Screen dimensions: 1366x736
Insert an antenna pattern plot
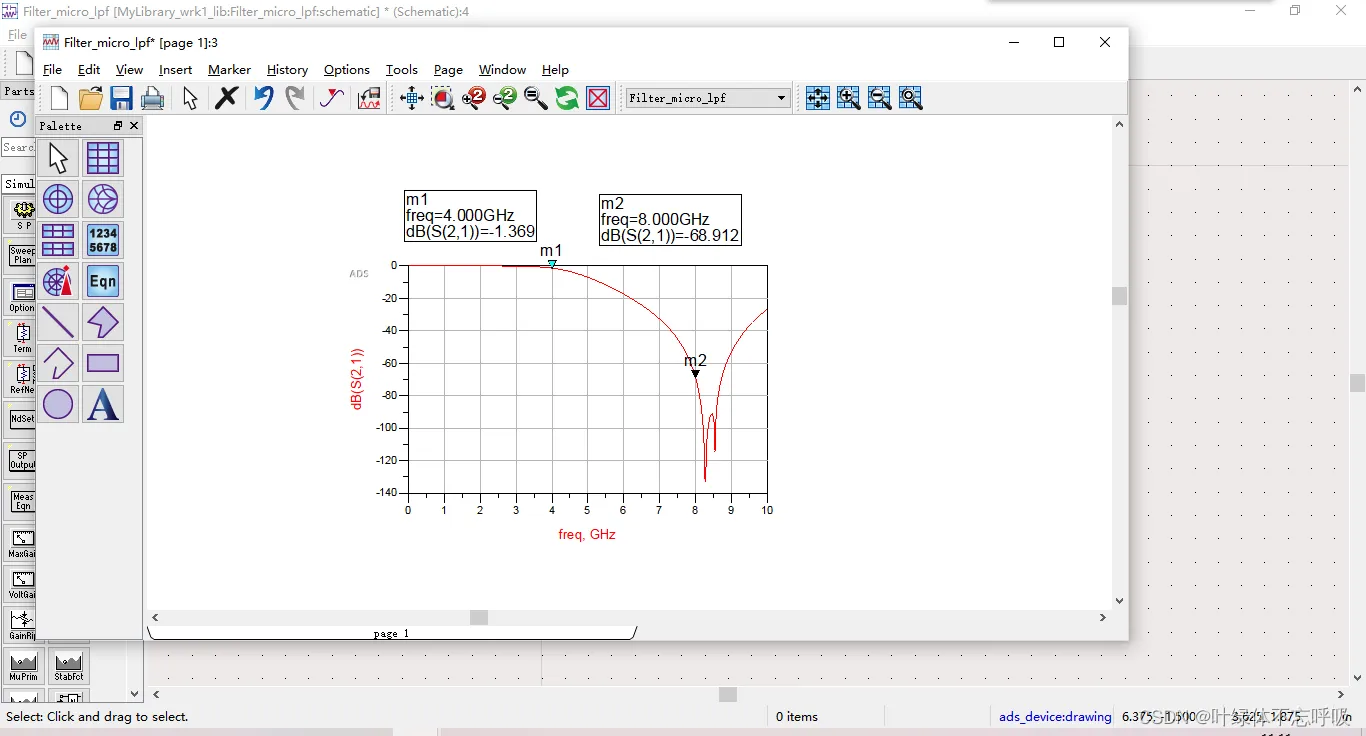(58, 281)
